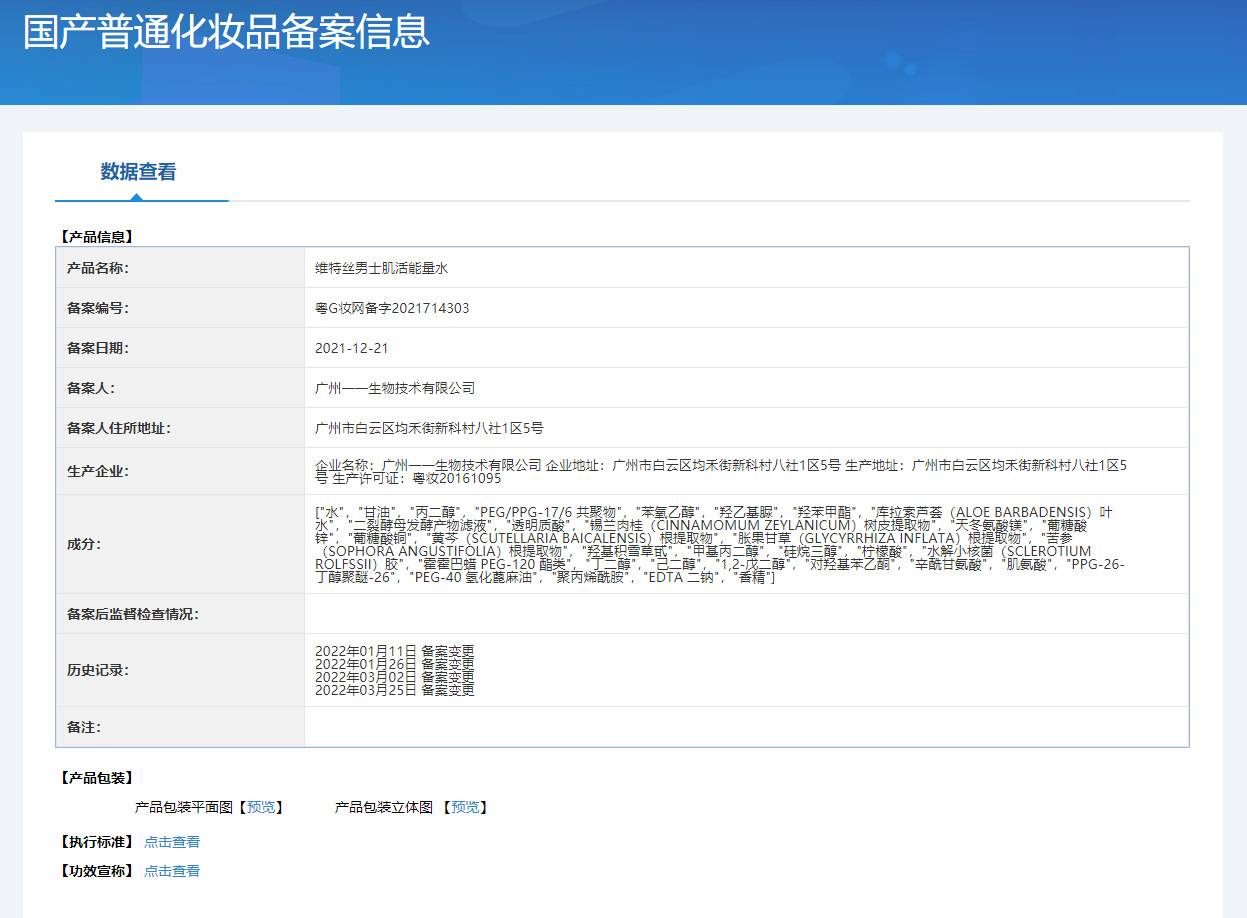Viewport: 1247px width, 918px height.
Task: Select the 数据查看 tab
Action: pyautogui.click(x=138, y=172)
